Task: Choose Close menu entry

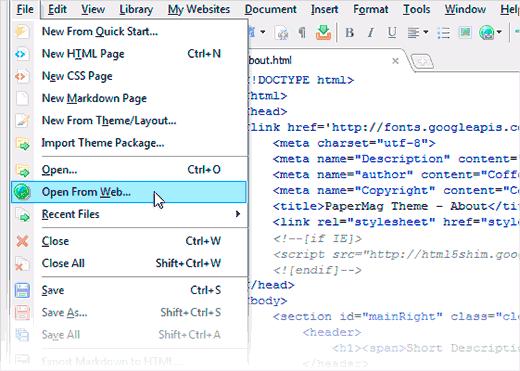Action: click(x=129, y=241)
